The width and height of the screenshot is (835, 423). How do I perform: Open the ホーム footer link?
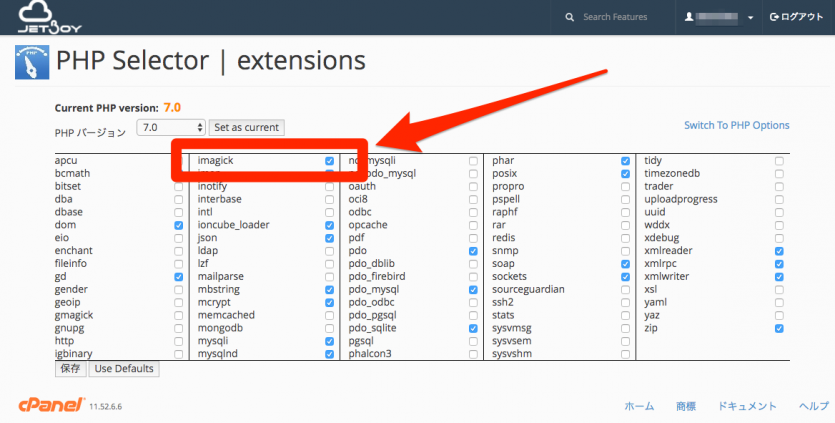pyautogui.click(x=639, y=406)
